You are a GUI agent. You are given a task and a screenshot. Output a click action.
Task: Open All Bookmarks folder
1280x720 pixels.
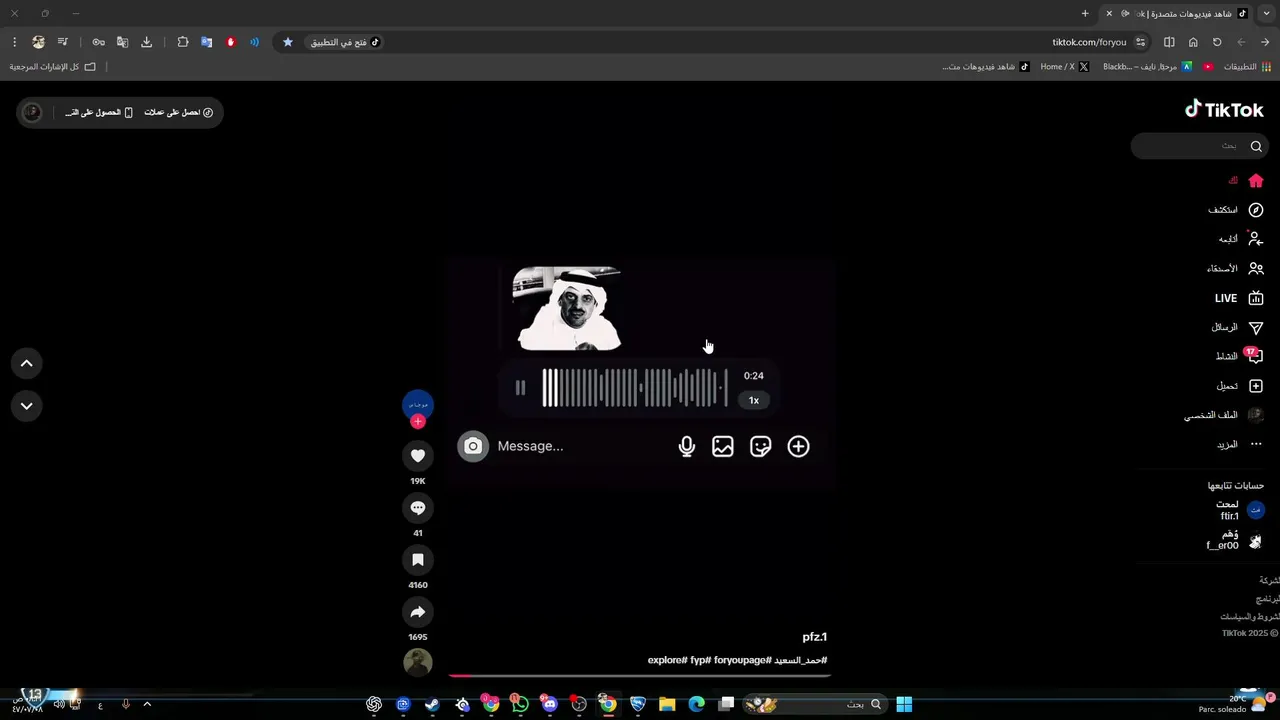tap(52, 67)
